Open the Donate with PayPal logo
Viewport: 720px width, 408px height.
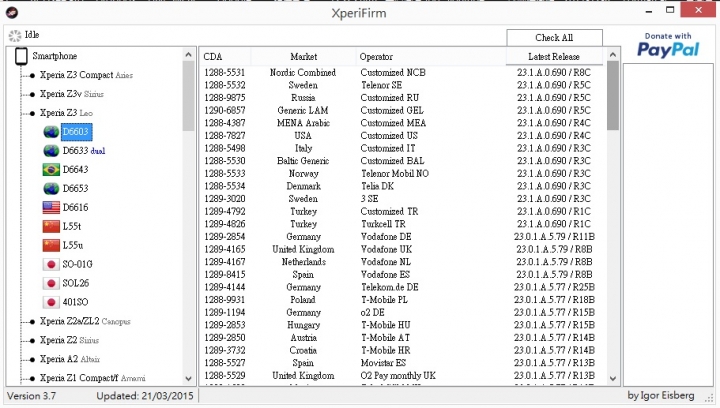668,45
